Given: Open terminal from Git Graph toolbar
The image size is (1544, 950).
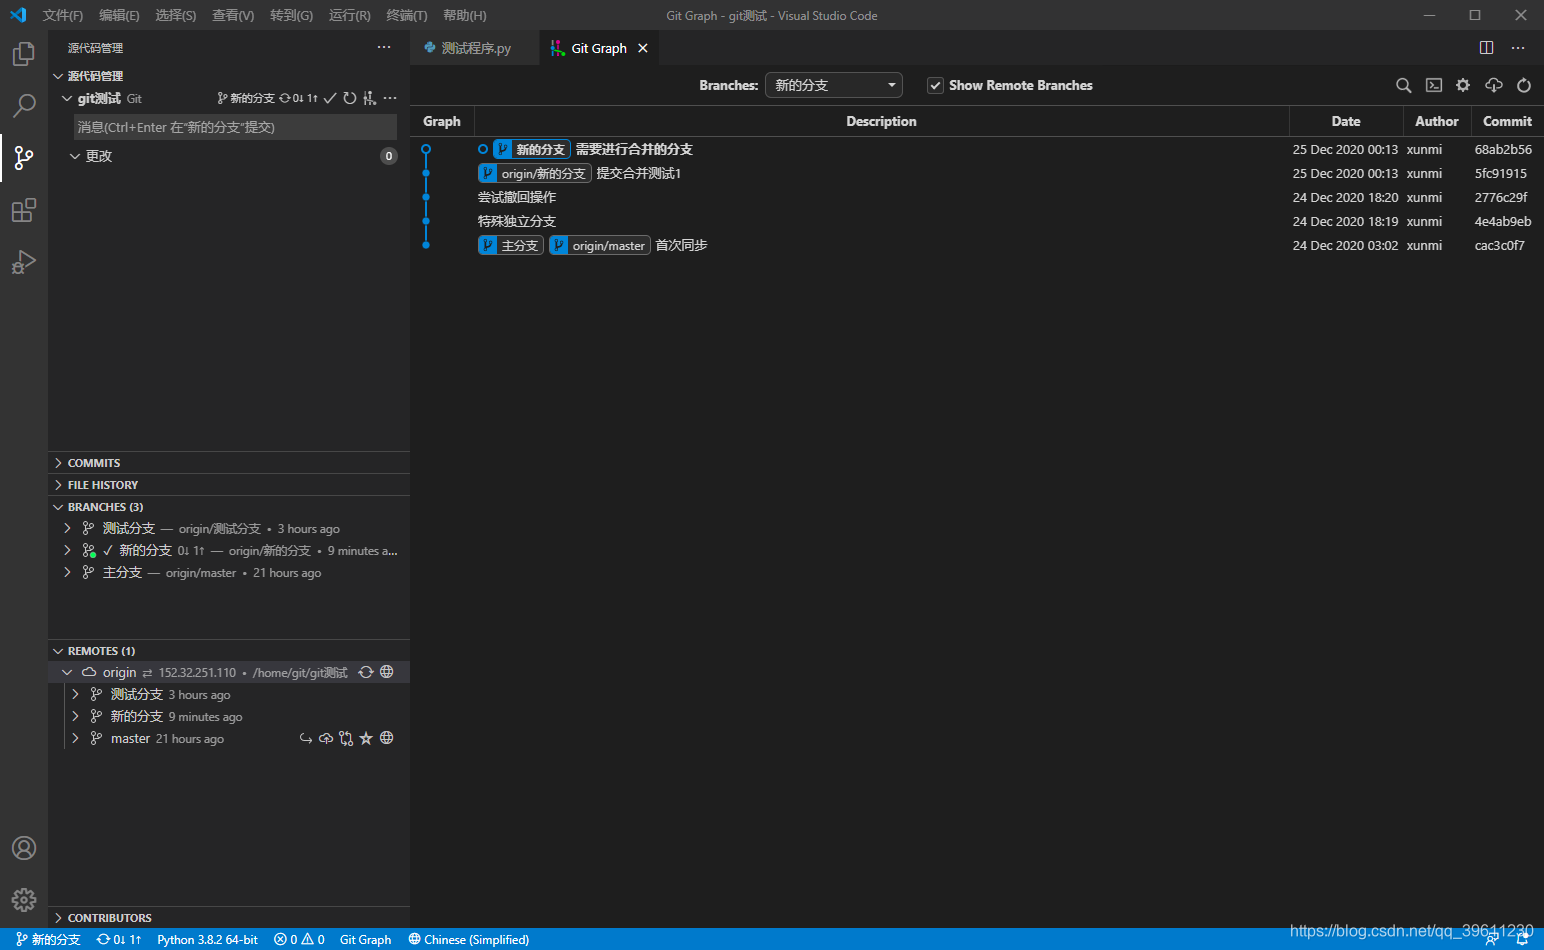Looking at the screenshot, I should click(1434, 85).
